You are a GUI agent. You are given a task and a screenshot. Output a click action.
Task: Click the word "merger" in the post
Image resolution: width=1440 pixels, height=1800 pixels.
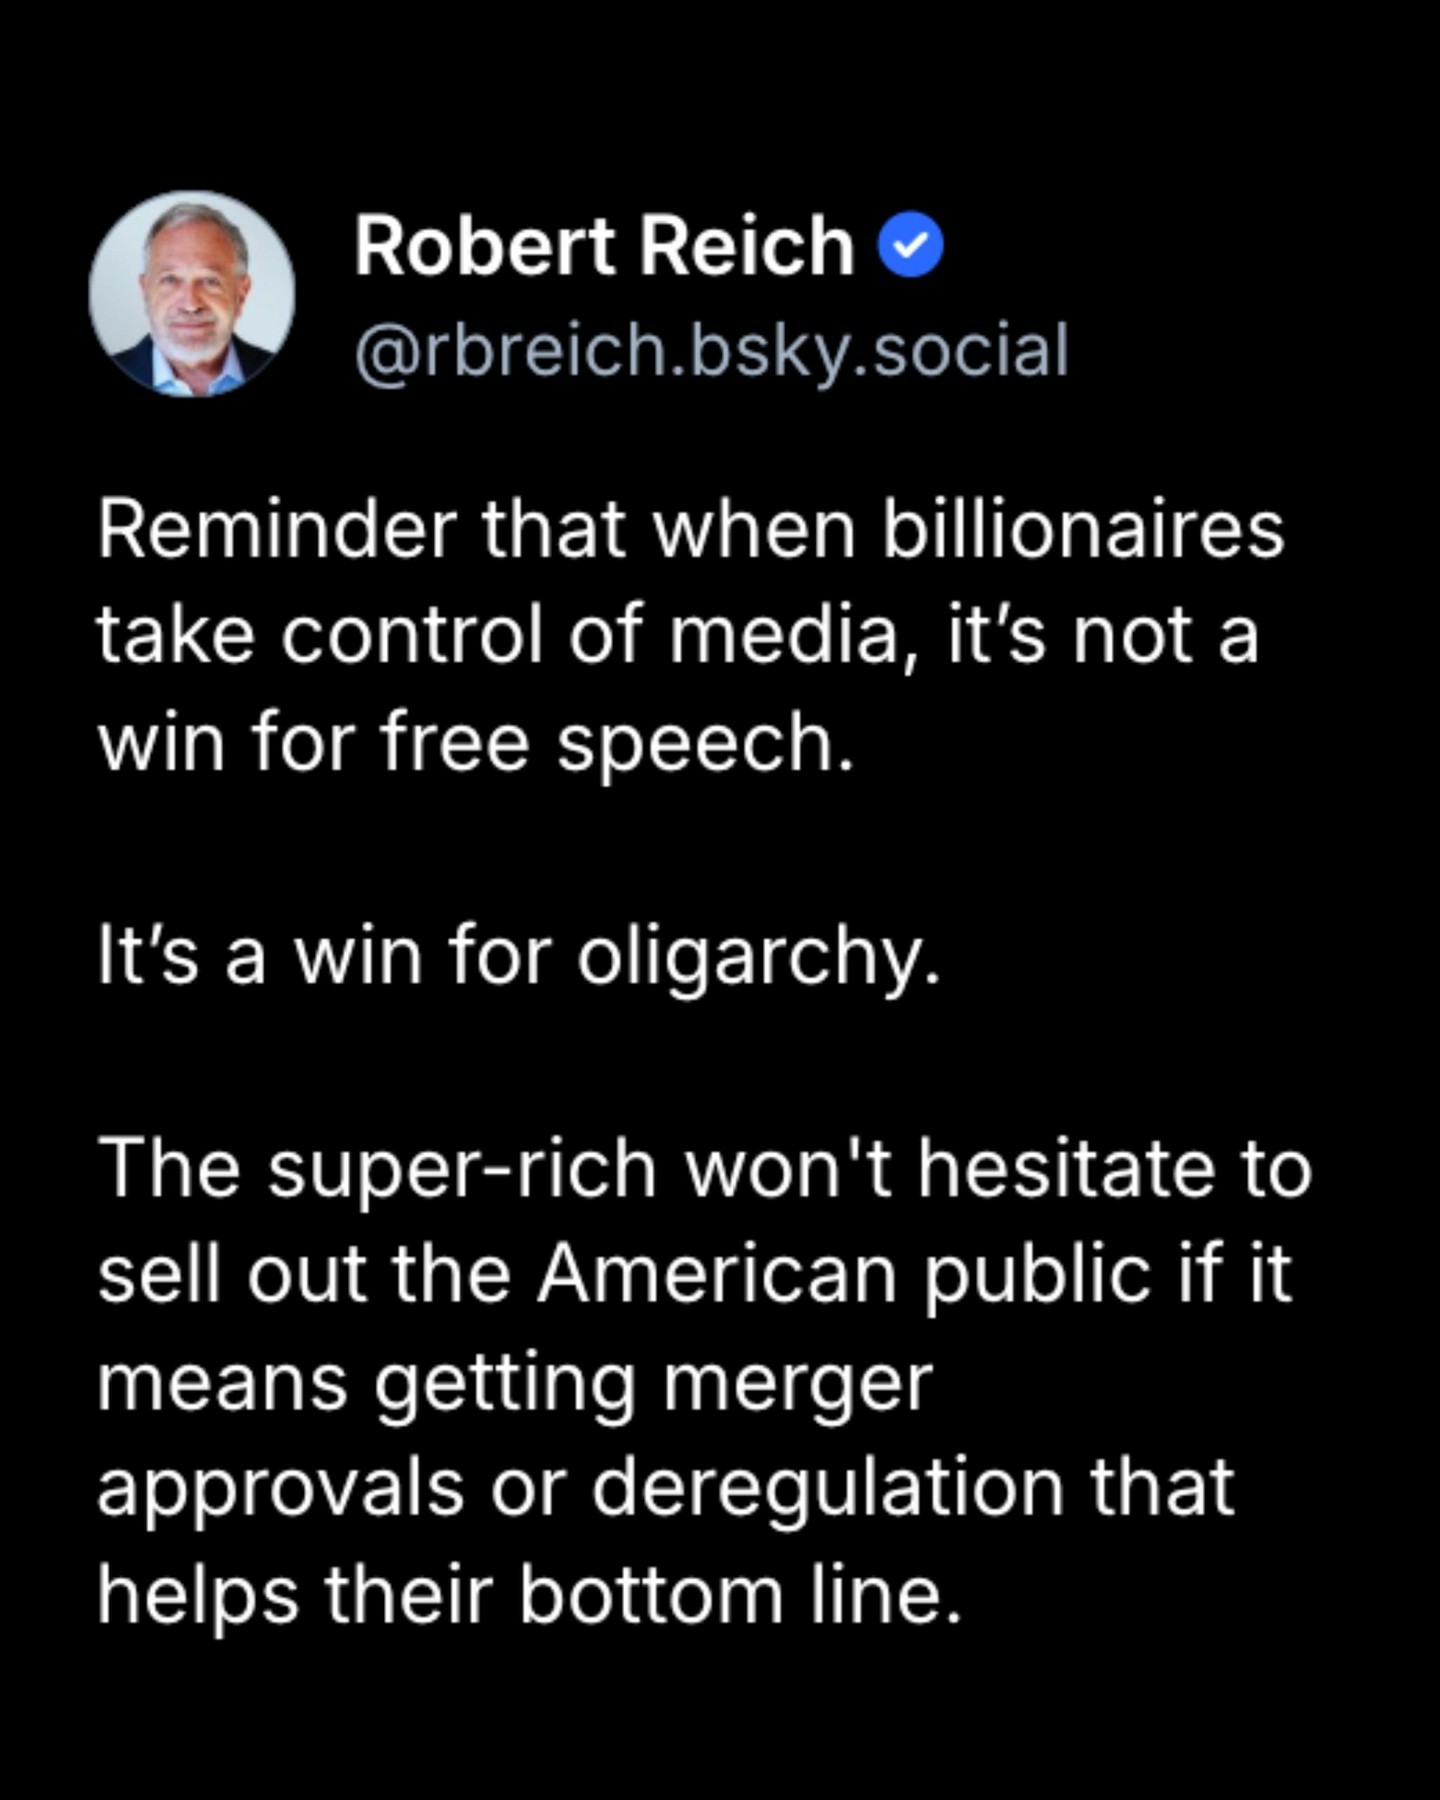pos(797,1382)
